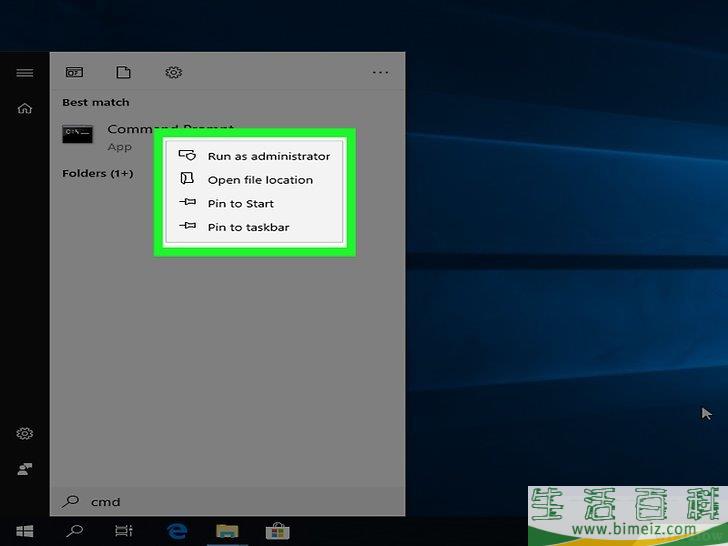
Task: Choose Run as administrator
Action: 267,156
